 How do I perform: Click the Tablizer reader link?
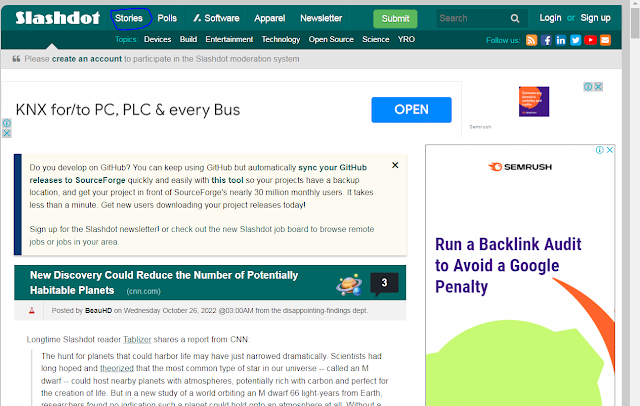click(x=137, y=339)
